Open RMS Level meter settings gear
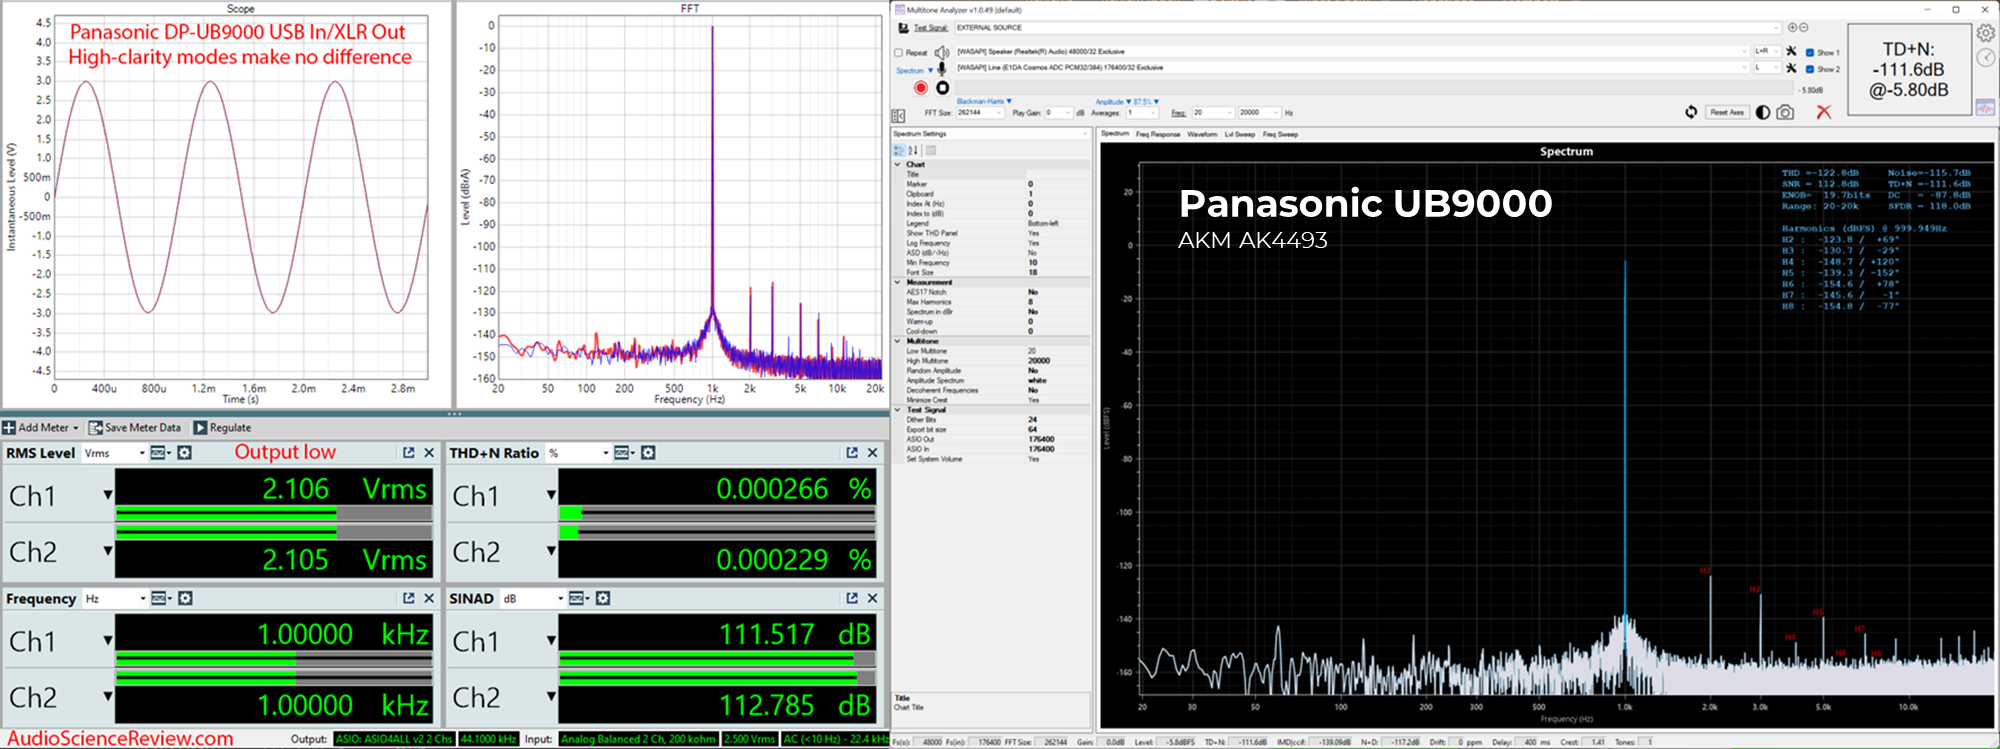2000x749 pixels. tap(185, 453)
